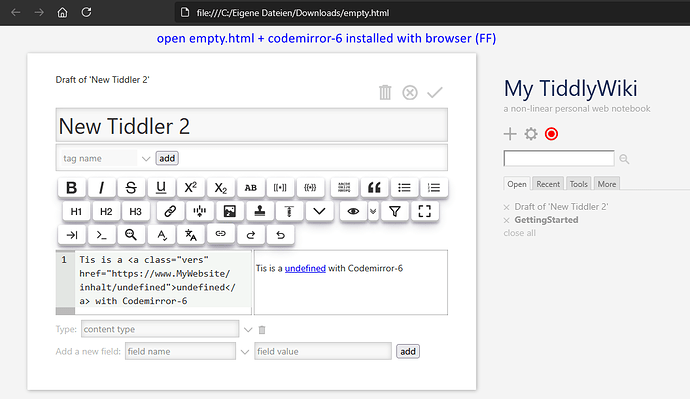Image resolution: width=690 pixels, height=399 pixels.
Task: Toggle preview pane with eye icon
Action: [x=353, y=212]
